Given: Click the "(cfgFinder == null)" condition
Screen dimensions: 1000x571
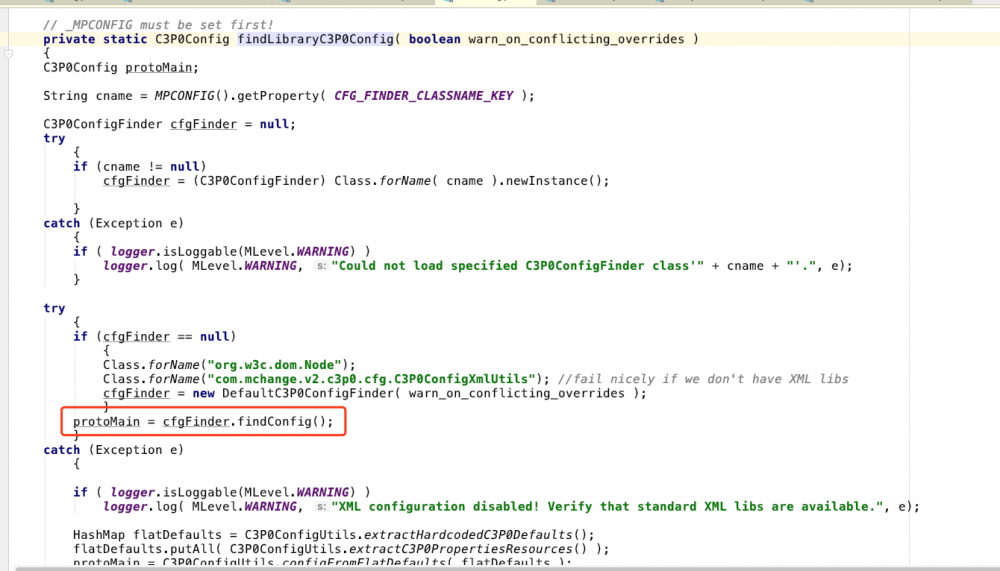Looking at the screenshot, I should 166,337.
